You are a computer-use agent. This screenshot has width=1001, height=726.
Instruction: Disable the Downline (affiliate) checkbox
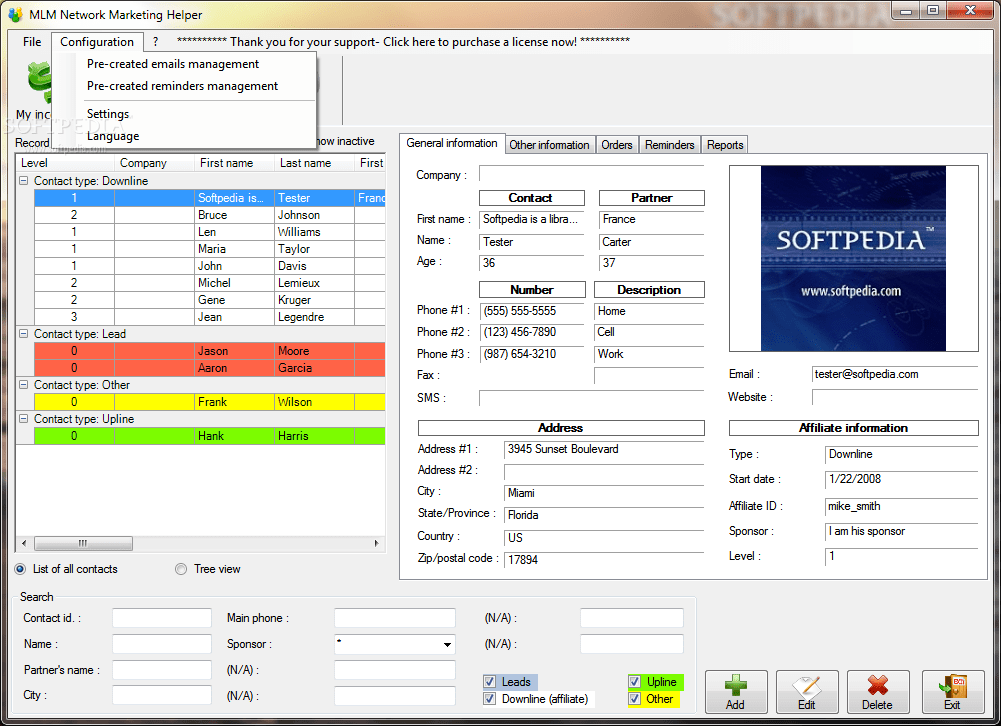click(491, 700)
